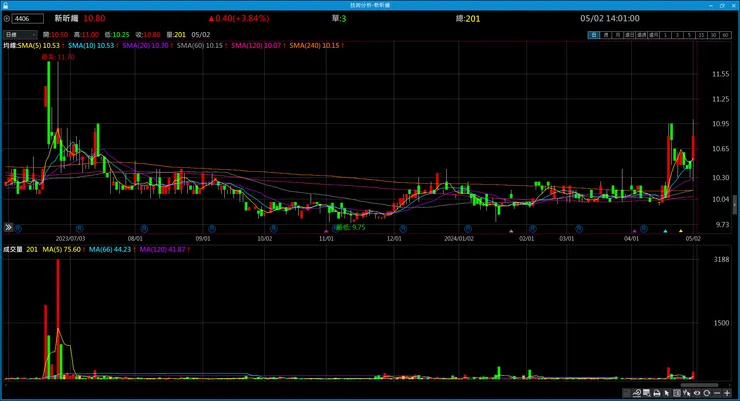Select the 15-minute timeframe tab

tap(701, 35)
